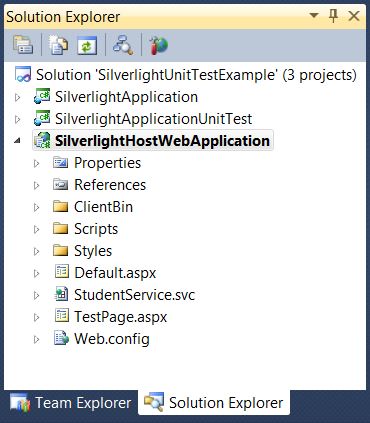Select the ClientBin text label
Viewport: 370px width, 423px height.
(x=103, y=207)
